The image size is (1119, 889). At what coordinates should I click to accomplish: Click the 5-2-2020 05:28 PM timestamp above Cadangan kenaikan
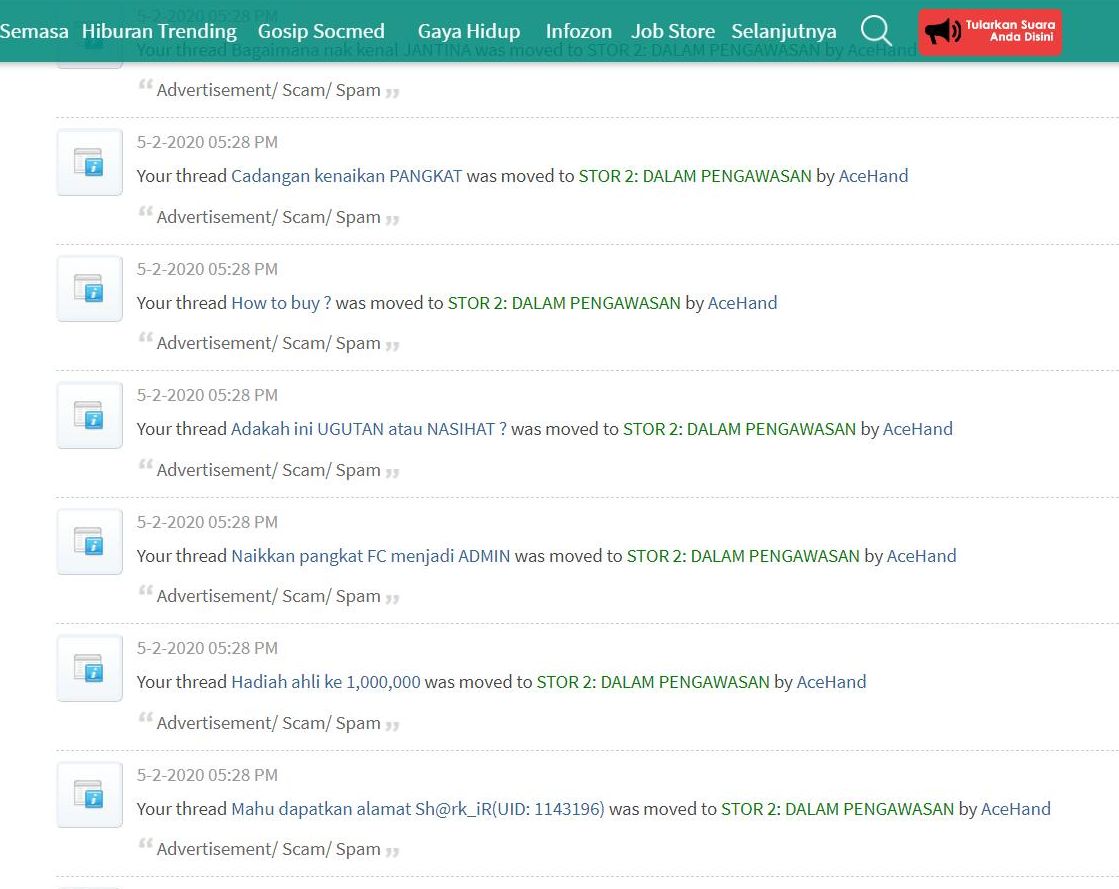coord(207,142)
